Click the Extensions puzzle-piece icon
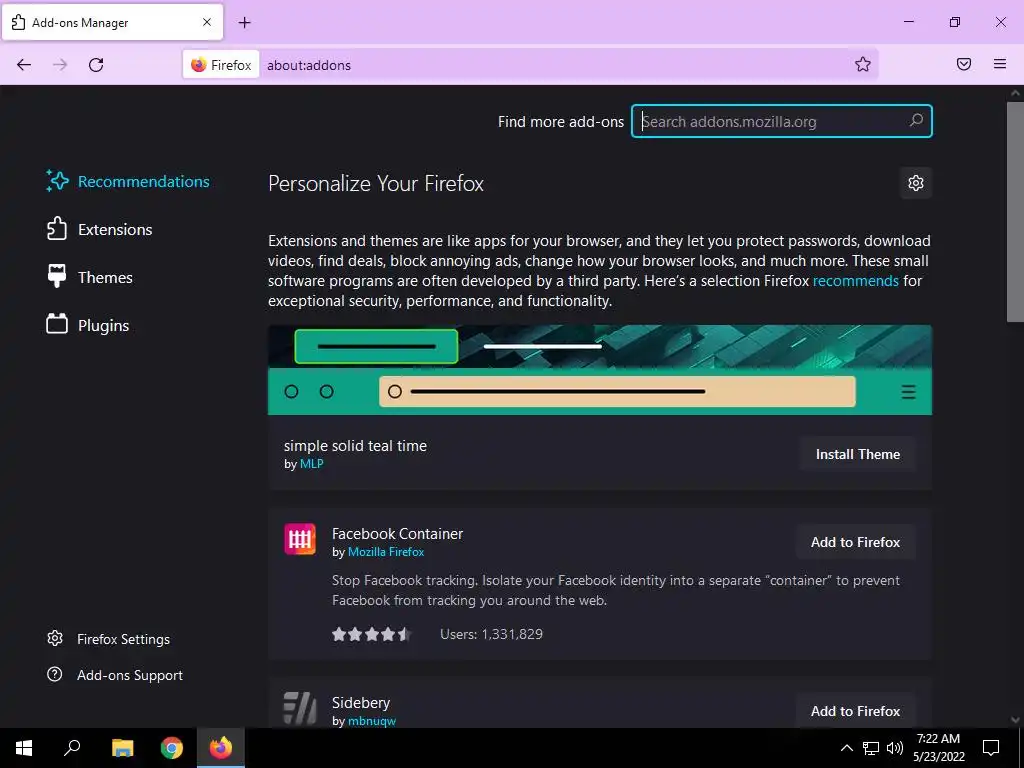This screenshot has height=768, width=1024. (57, 229)
